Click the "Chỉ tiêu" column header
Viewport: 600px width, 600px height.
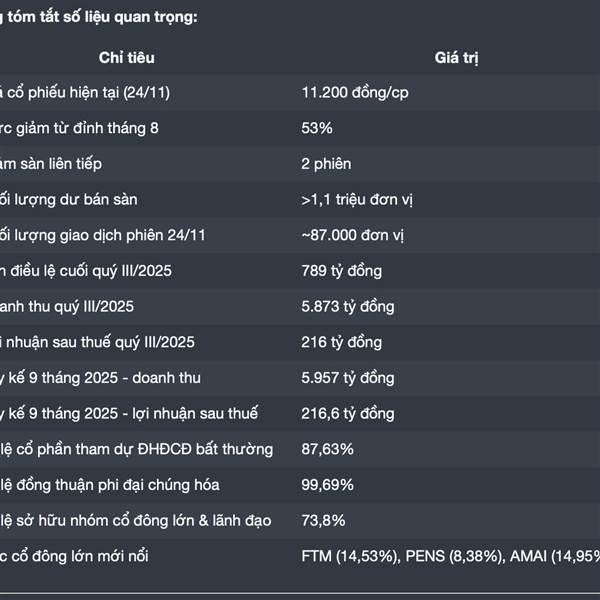click(126, 58)
